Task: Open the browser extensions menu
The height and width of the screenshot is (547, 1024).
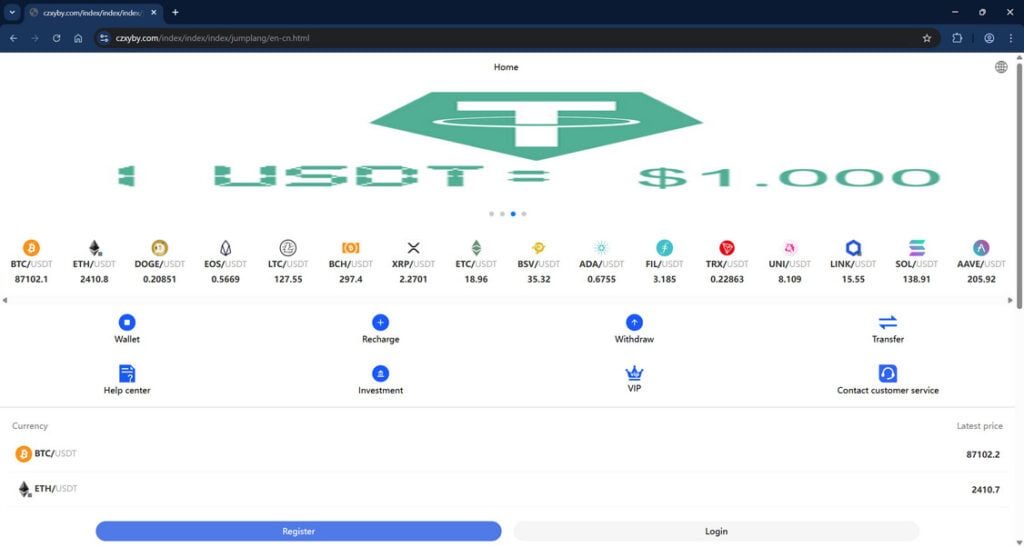Action: pos(957,39)
